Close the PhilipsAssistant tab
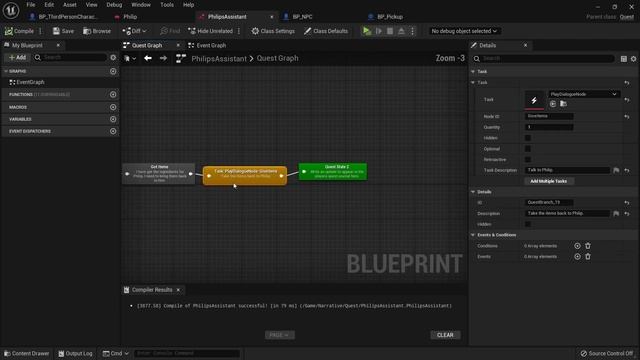640x360 pixels. pos(272,17)
